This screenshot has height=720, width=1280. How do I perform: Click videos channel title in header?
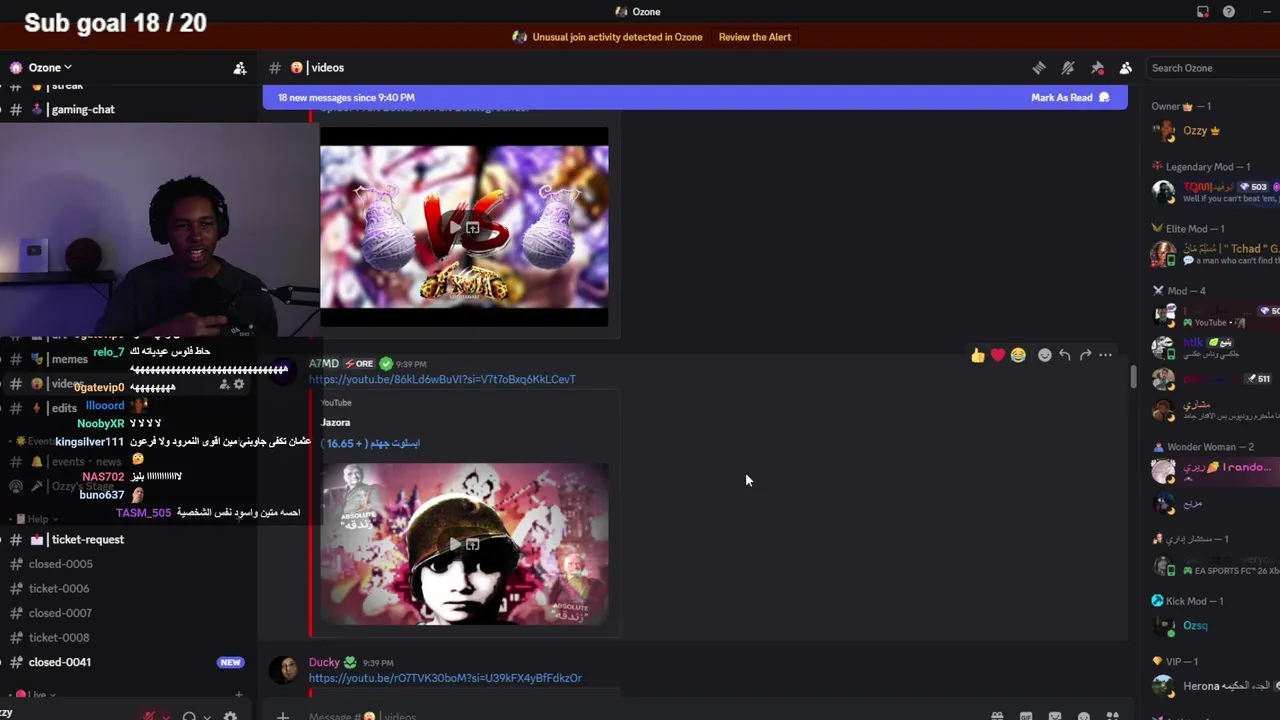(x=327, y=68)
